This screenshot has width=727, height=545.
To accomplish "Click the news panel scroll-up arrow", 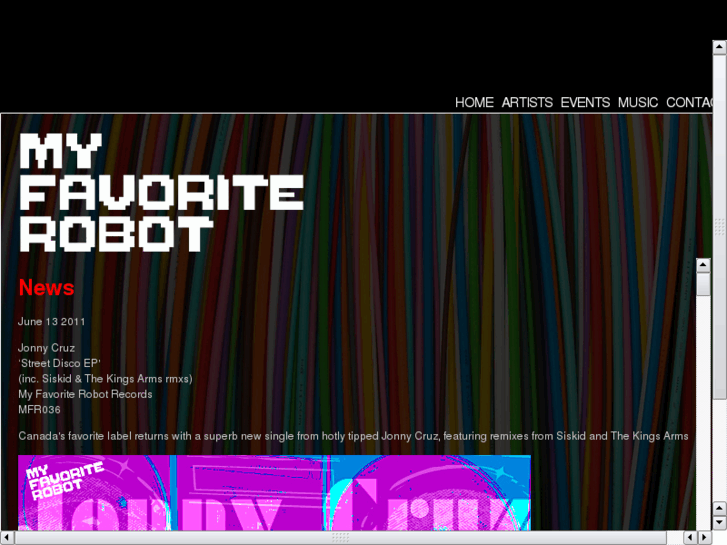I will [703, 265].
